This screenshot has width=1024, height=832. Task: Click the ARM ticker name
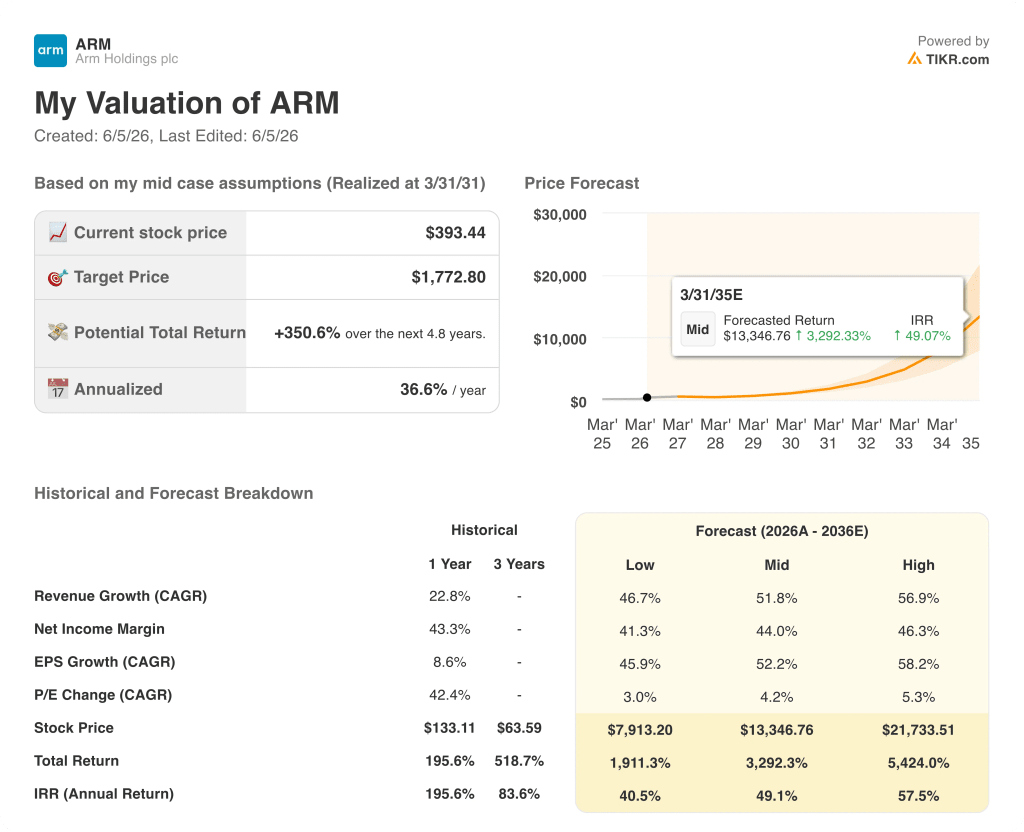coord(93,44)
